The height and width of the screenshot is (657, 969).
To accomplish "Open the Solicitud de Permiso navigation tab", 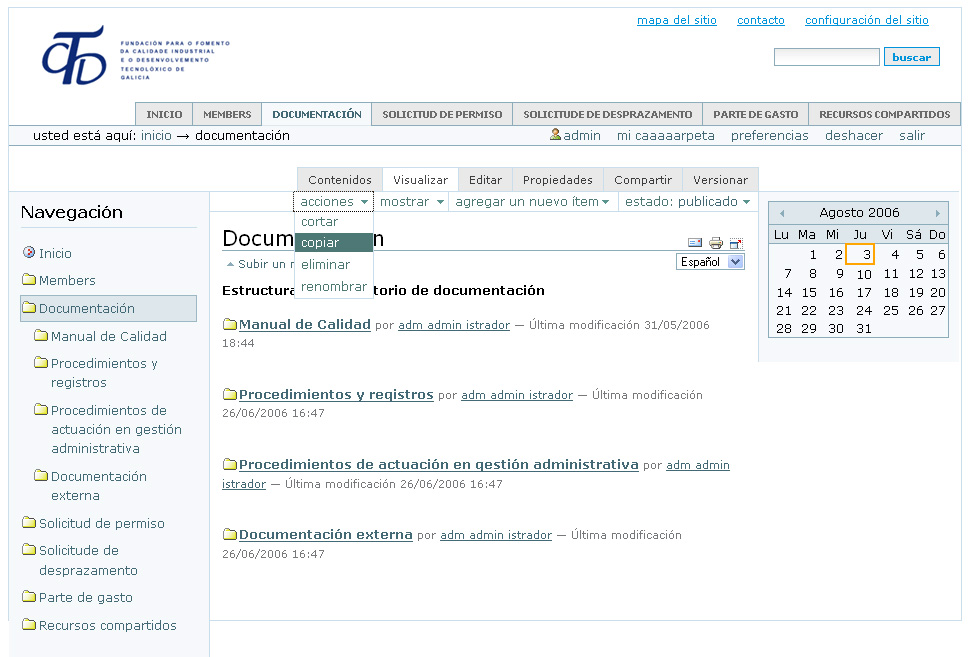I will pyautogui.click(x=441, y=114).
